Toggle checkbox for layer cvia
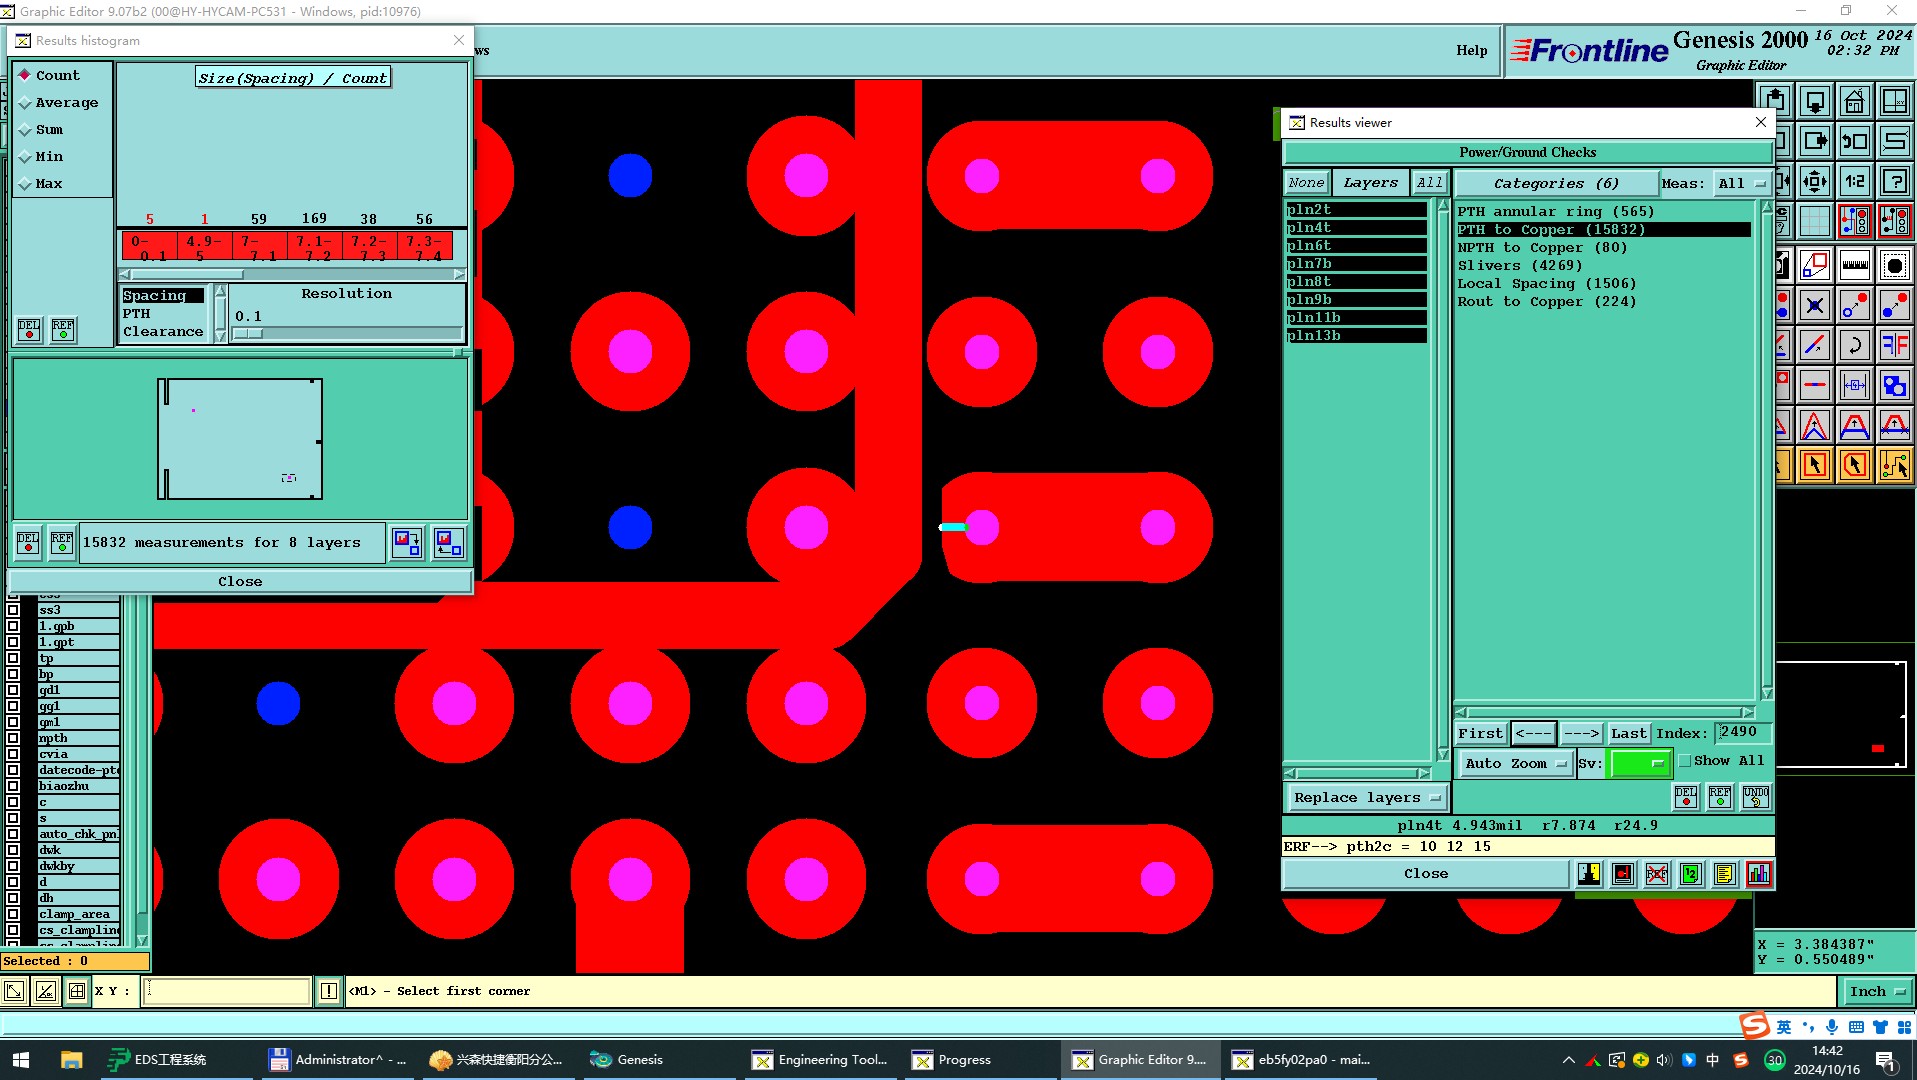Screen dimensions: 1917x1080 click(13, 754)
